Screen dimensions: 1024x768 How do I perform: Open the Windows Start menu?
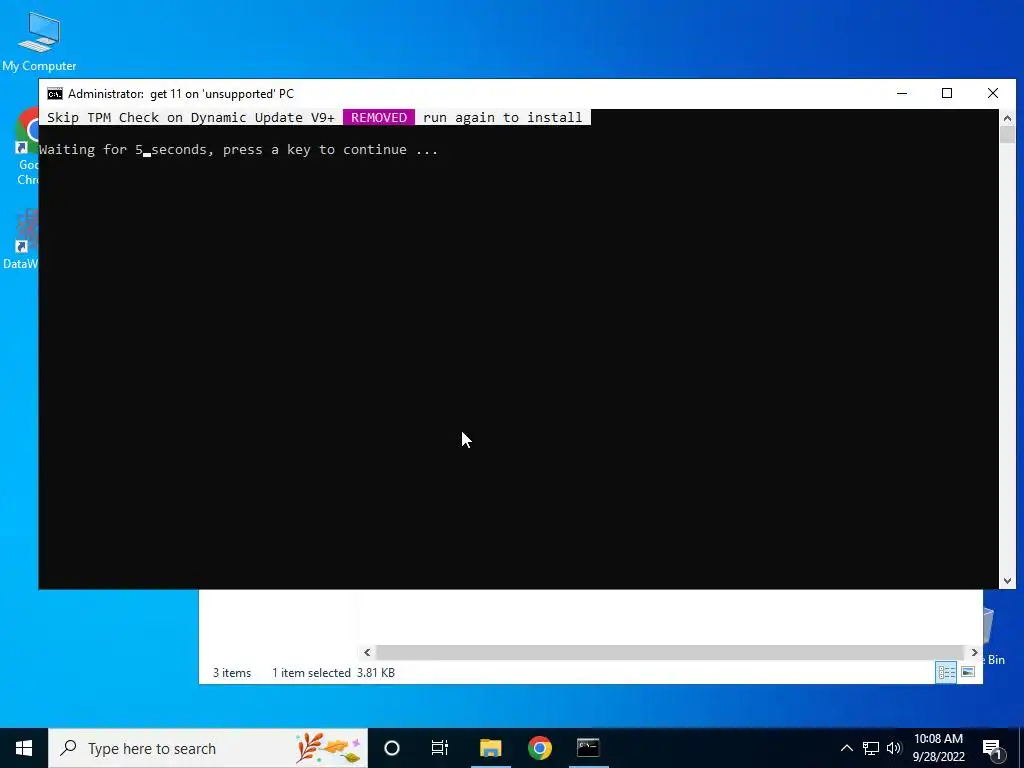(24, 748)
